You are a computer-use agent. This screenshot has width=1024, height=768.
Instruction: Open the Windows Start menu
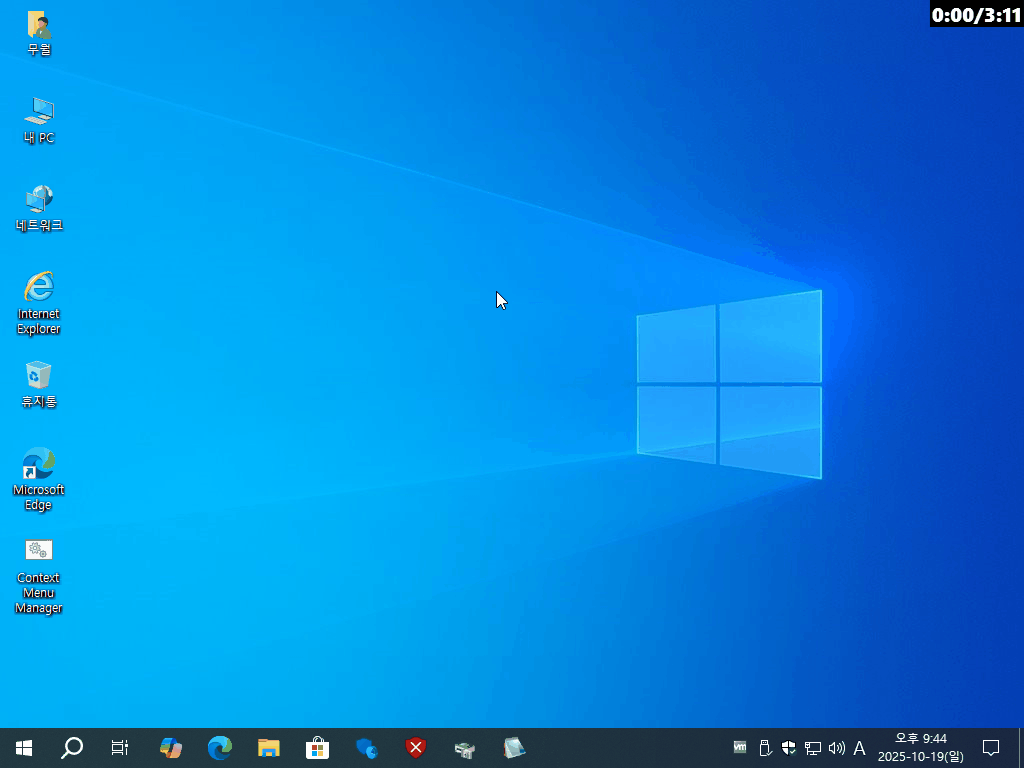click(x=24, y=748)
